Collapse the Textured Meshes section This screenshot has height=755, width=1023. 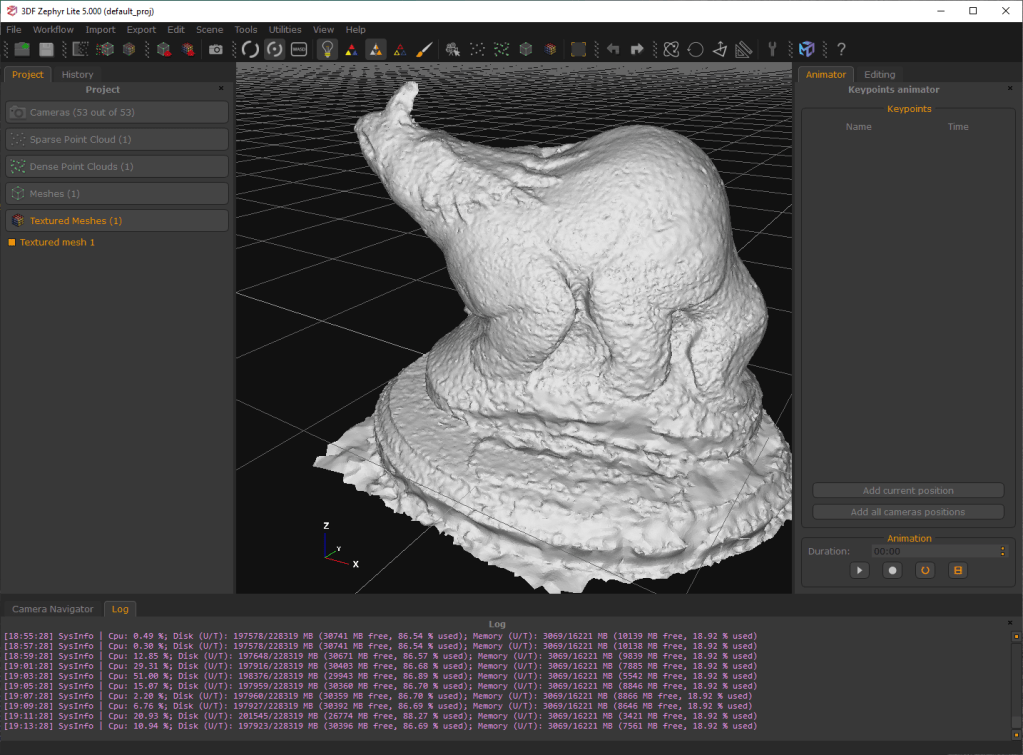click(x=117, y=221)
